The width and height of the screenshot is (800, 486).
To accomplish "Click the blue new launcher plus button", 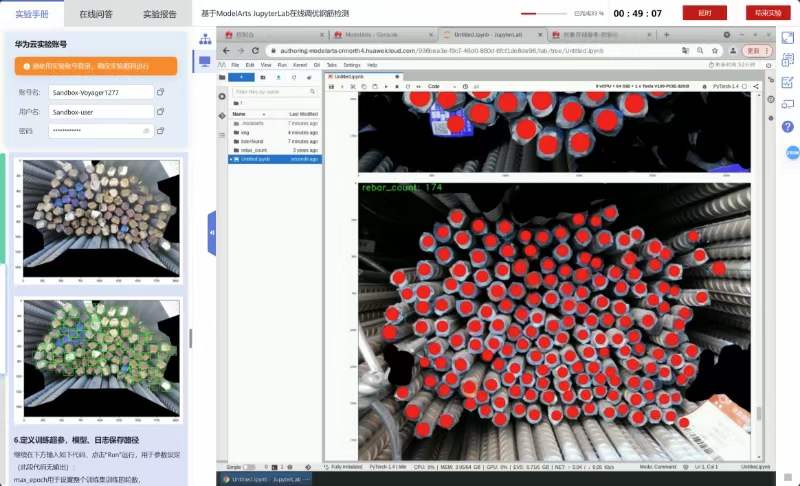I will [x=241, y=77].
